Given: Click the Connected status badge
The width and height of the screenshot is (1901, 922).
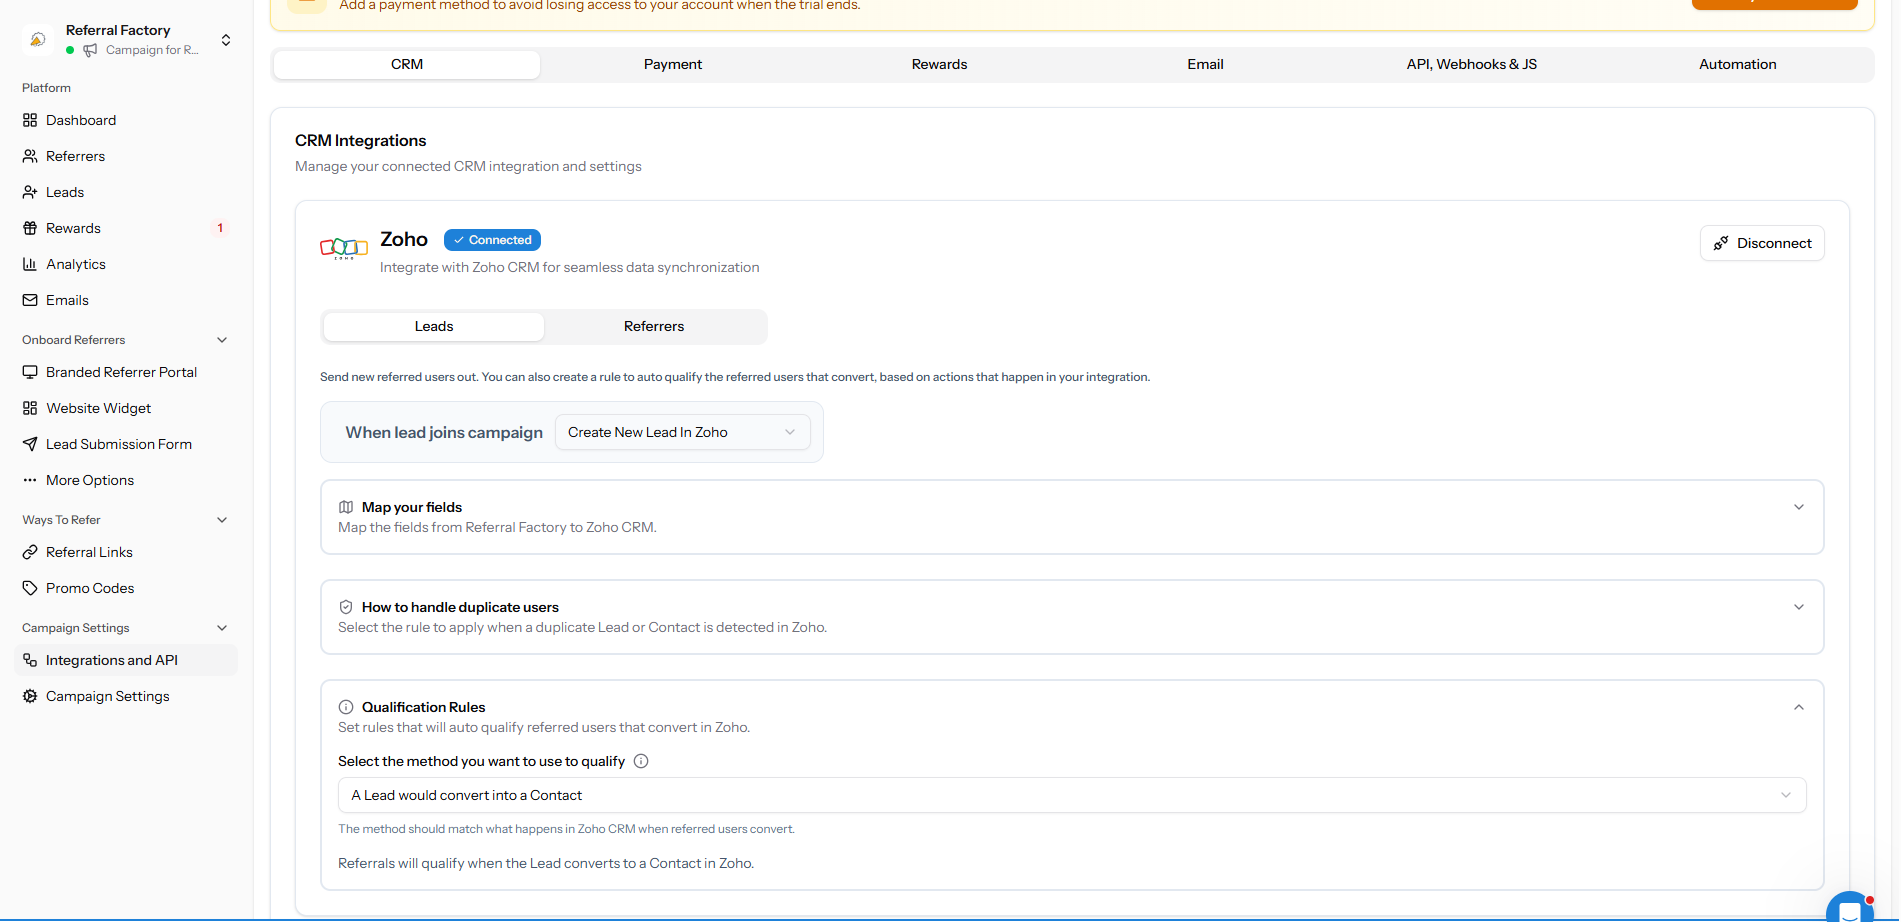Looking at the screenshot, I should click(x=492, y=240).
